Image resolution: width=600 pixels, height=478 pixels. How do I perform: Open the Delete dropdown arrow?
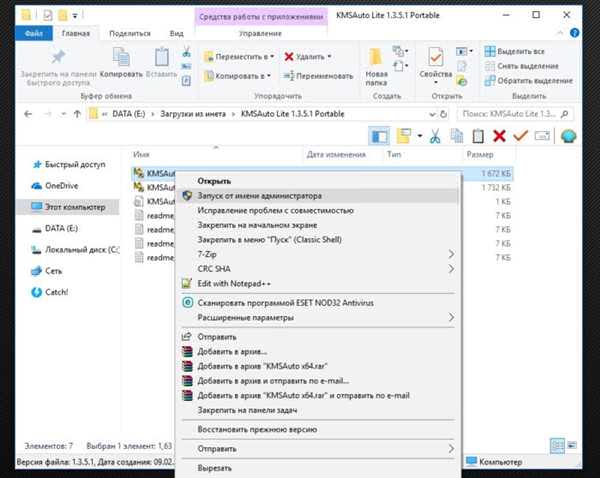click(x=329, y=57)
